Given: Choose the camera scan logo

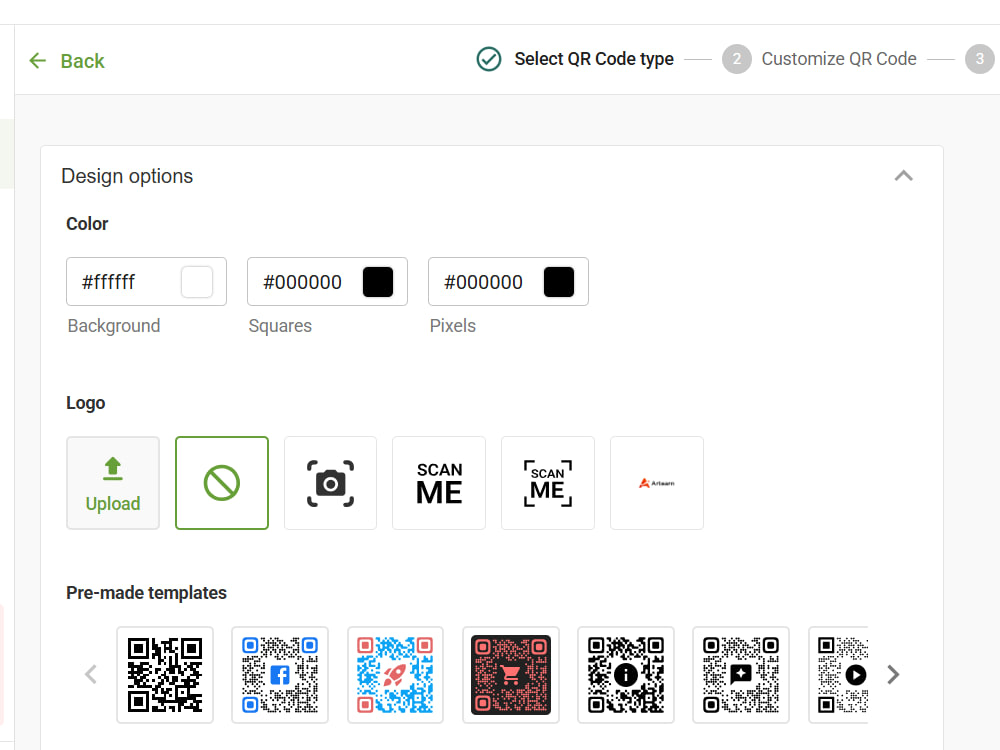Looking at the screenshot, I should tap(330, 483).
